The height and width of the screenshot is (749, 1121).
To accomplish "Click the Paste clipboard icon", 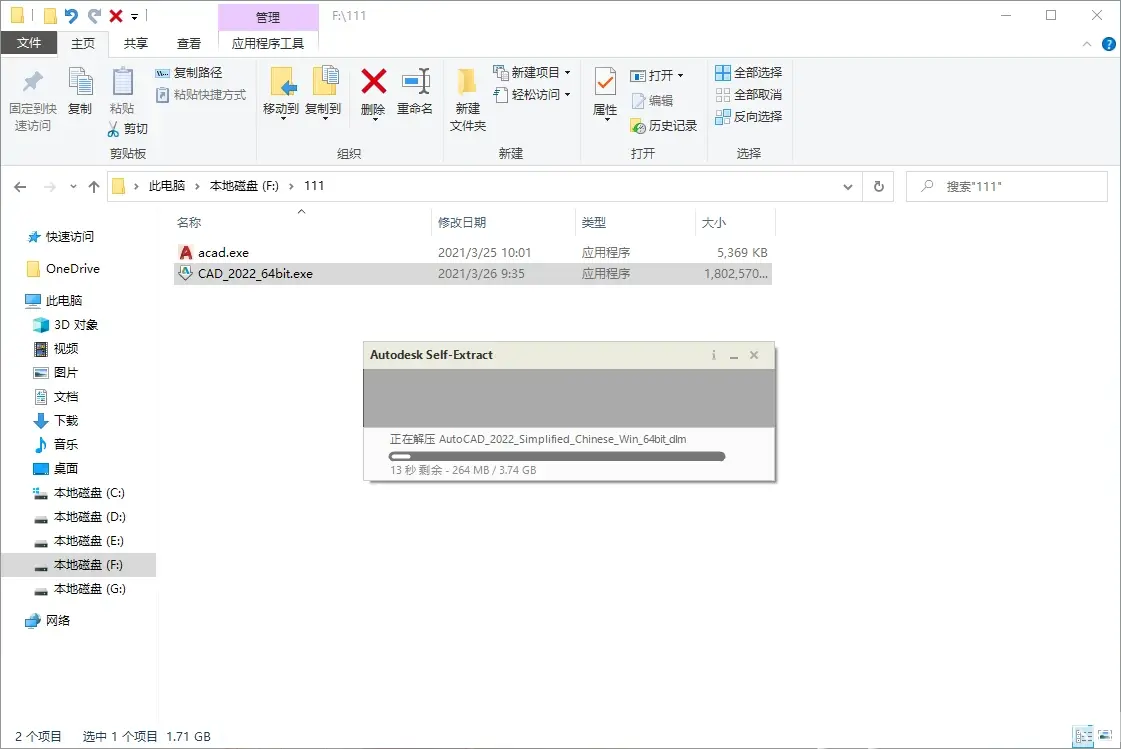I will [122, 81].
